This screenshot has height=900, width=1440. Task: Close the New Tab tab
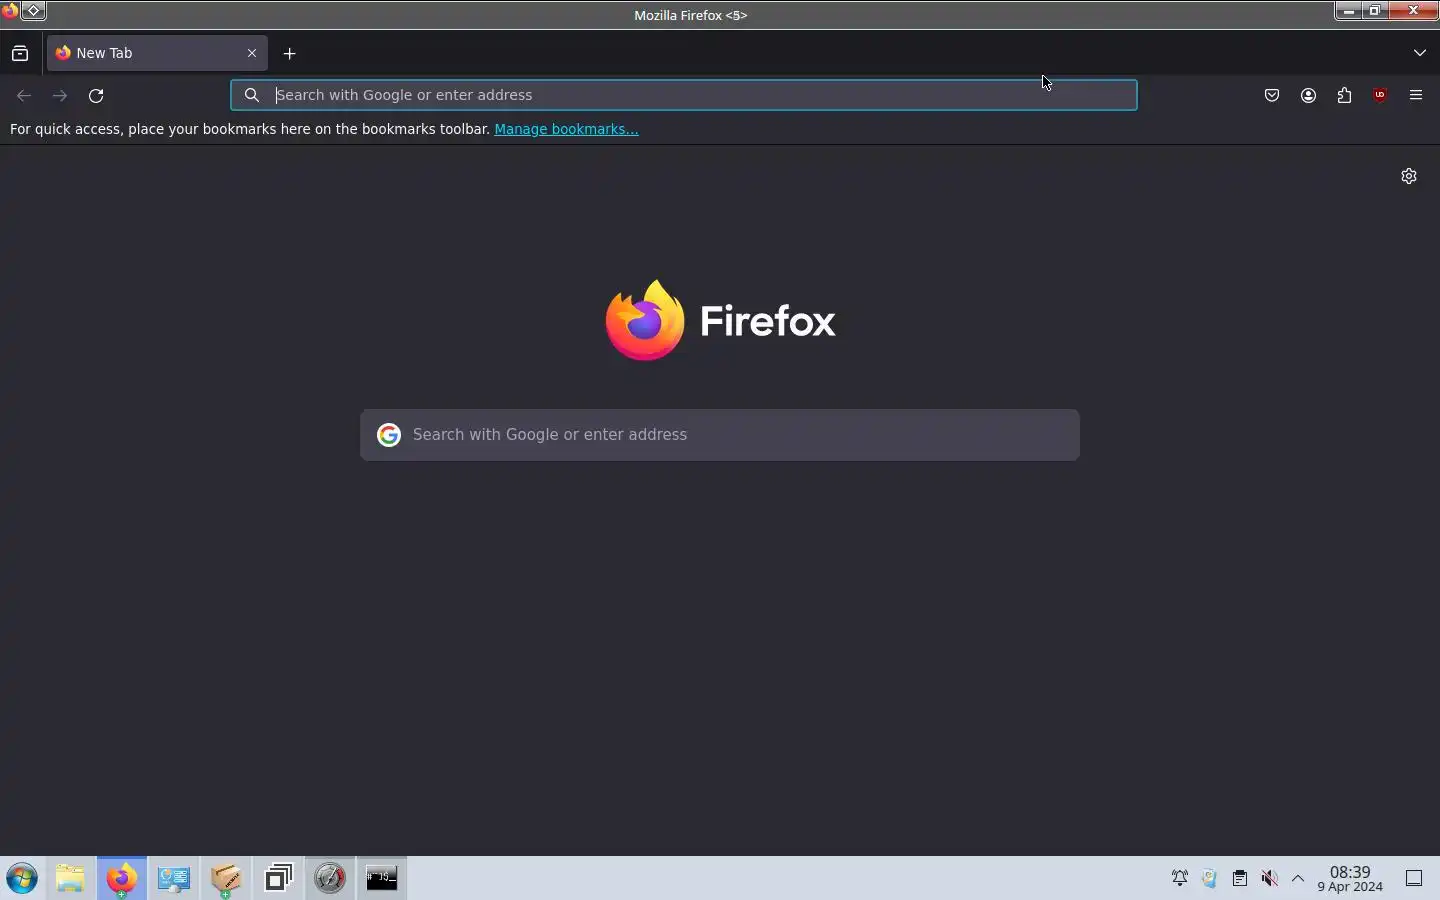pos(252,54)
